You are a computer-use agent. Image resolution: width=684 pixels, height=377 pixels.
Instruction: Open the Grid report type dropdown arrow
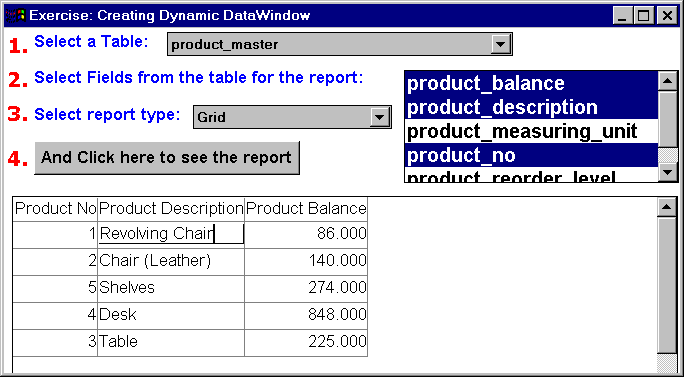[380, 117]
